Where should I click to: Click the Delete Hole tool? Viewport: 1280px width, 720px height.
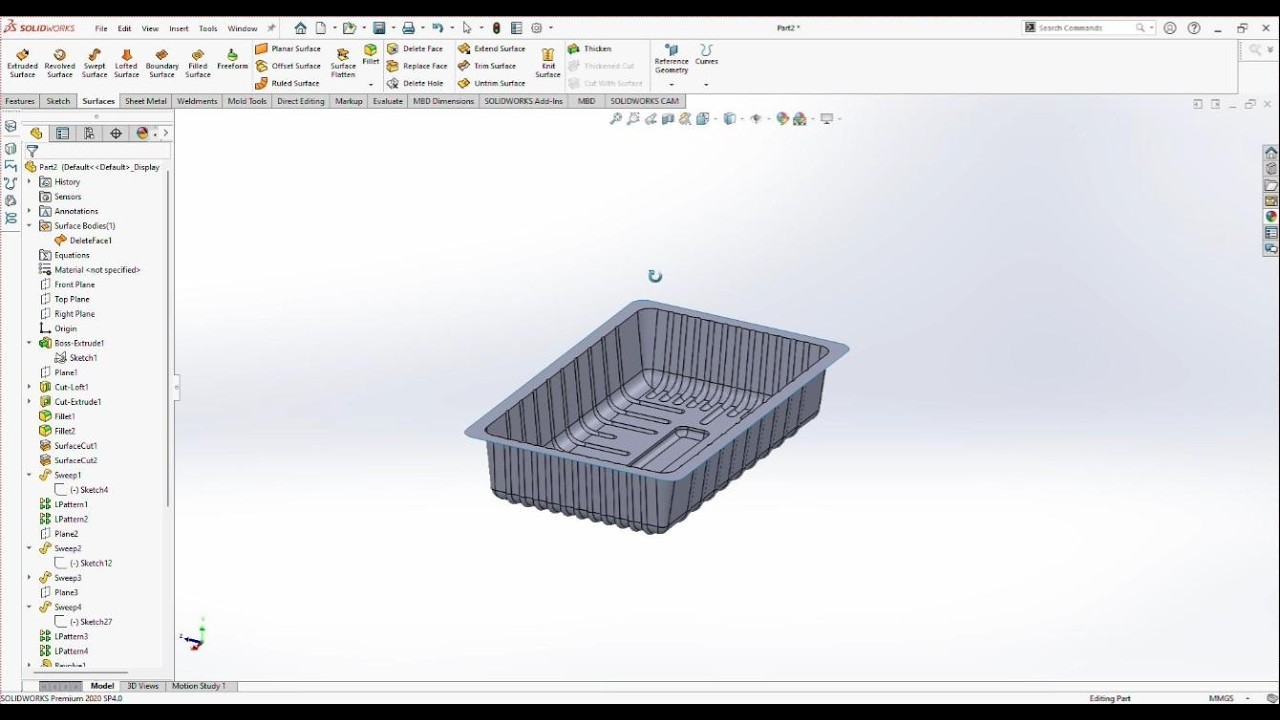(x=415, y=83)
